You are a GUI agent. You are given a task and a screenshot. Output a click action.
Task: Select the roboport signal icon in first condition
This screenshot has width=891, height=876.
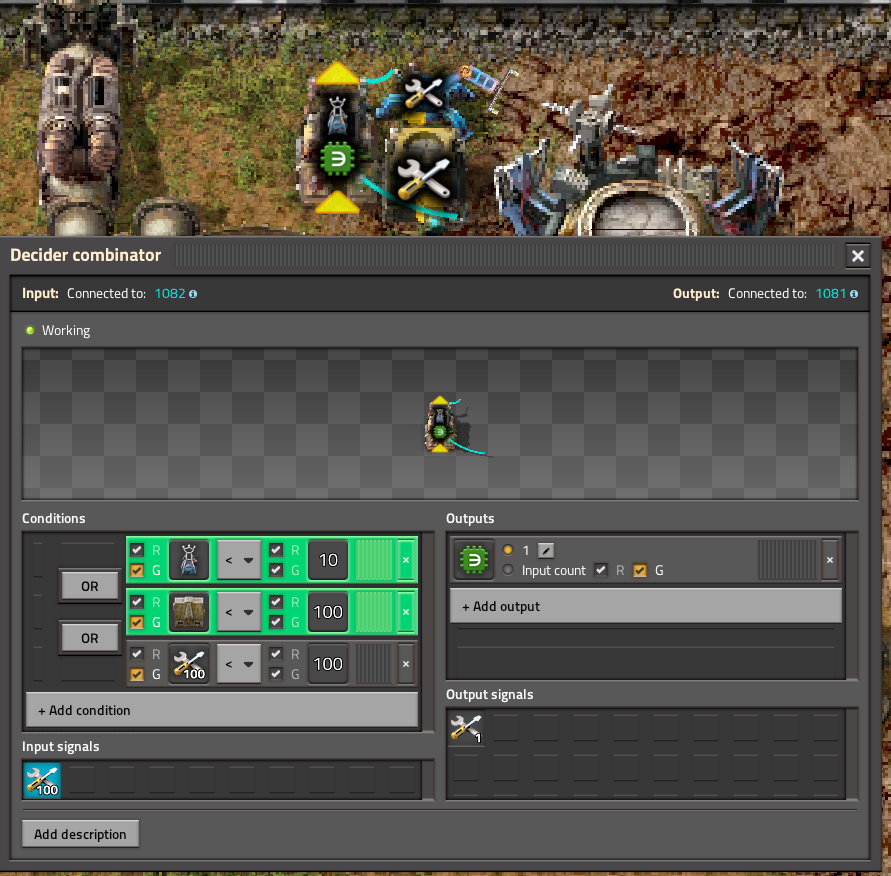tap(189, 560)
